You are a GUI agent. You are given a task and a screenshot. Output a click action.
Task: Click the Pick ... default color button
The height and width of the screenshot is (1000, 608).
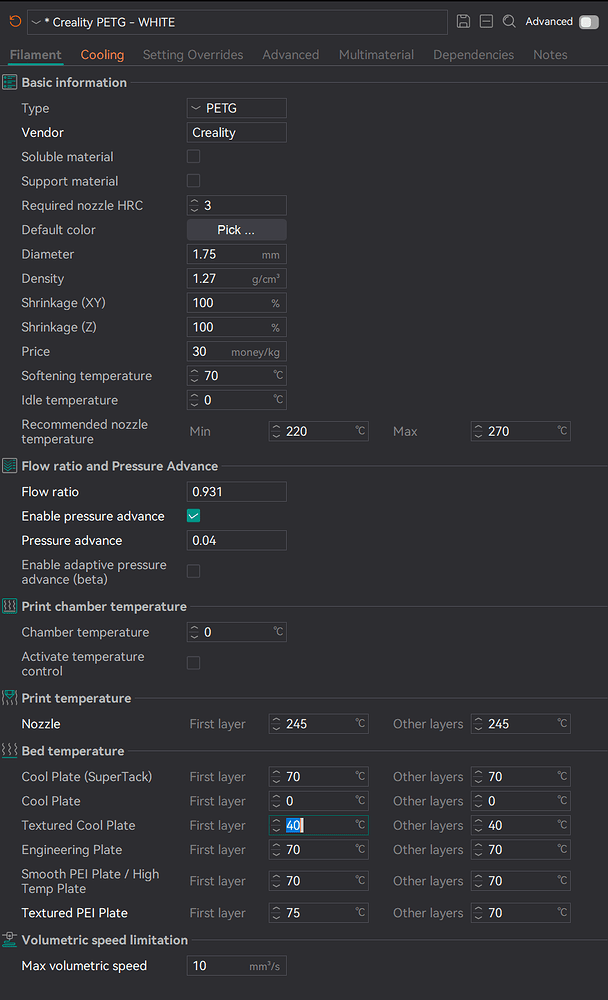[x=237, y=230]
